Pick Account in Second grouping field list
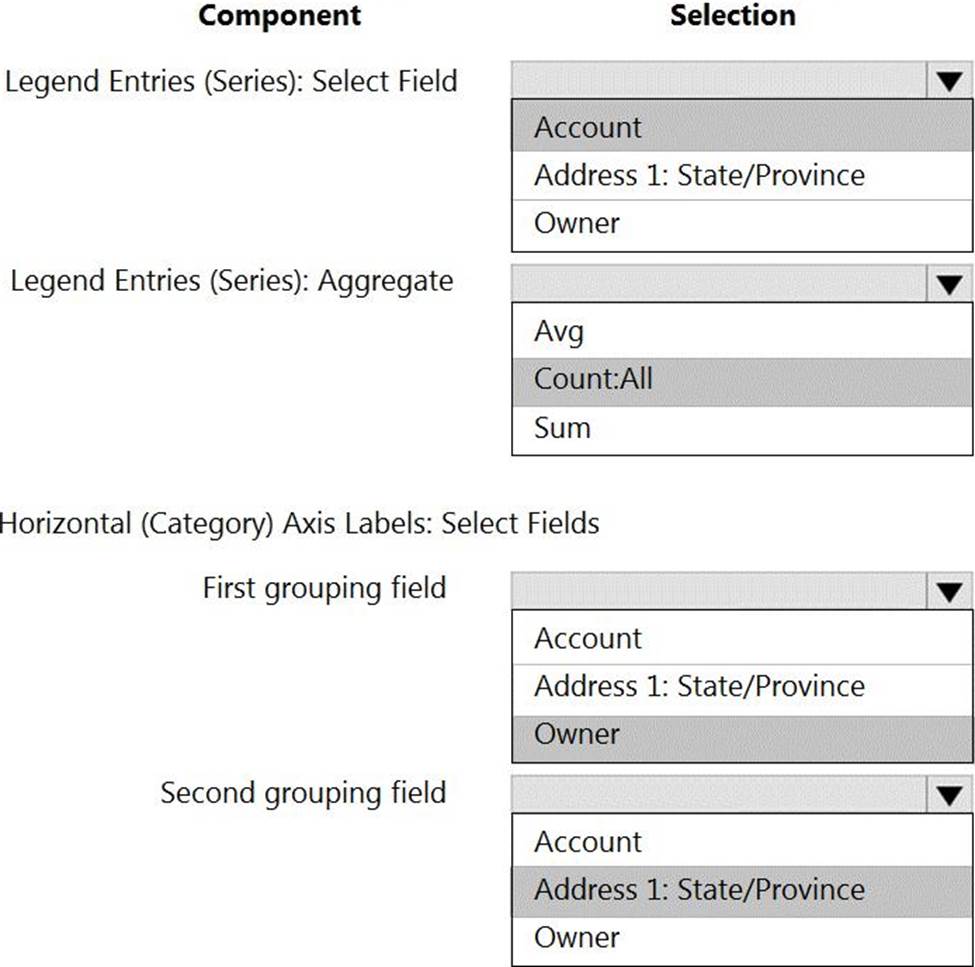 tap(741, 842)
